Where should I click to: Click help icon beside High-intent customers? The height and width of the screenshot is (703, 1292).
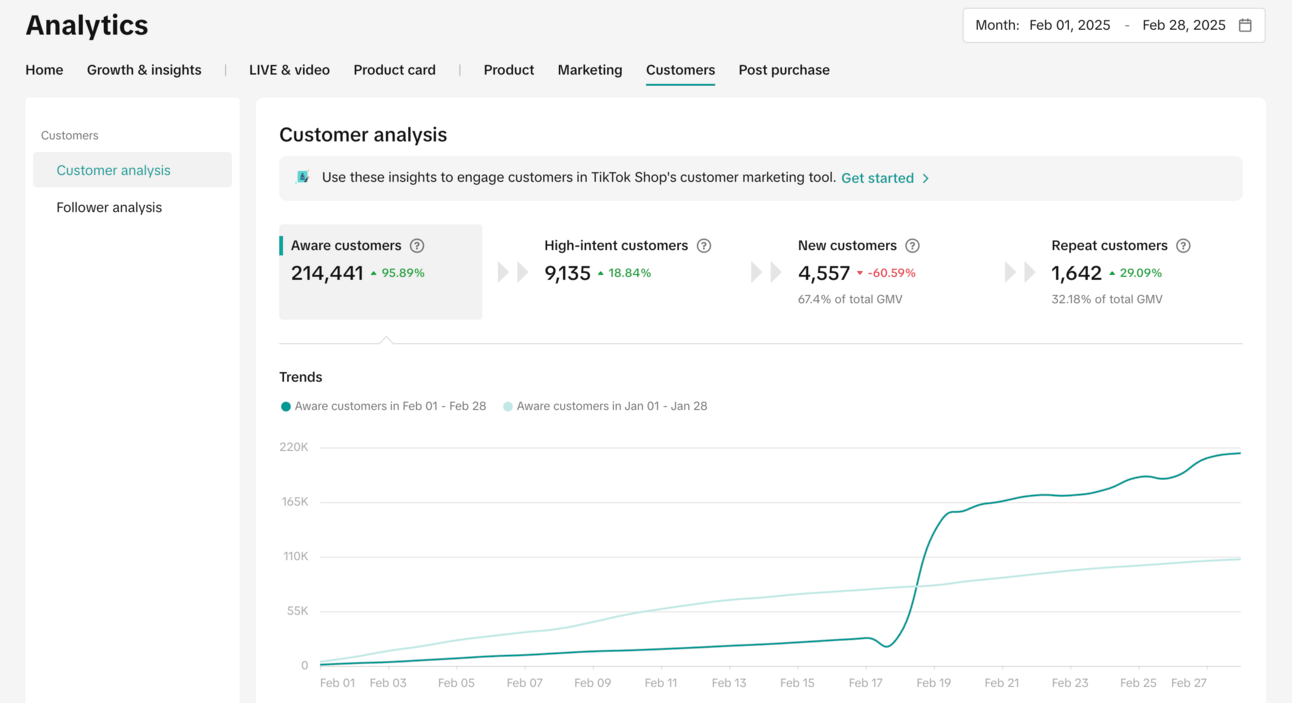pyautogui.click(x=704, y=246)
